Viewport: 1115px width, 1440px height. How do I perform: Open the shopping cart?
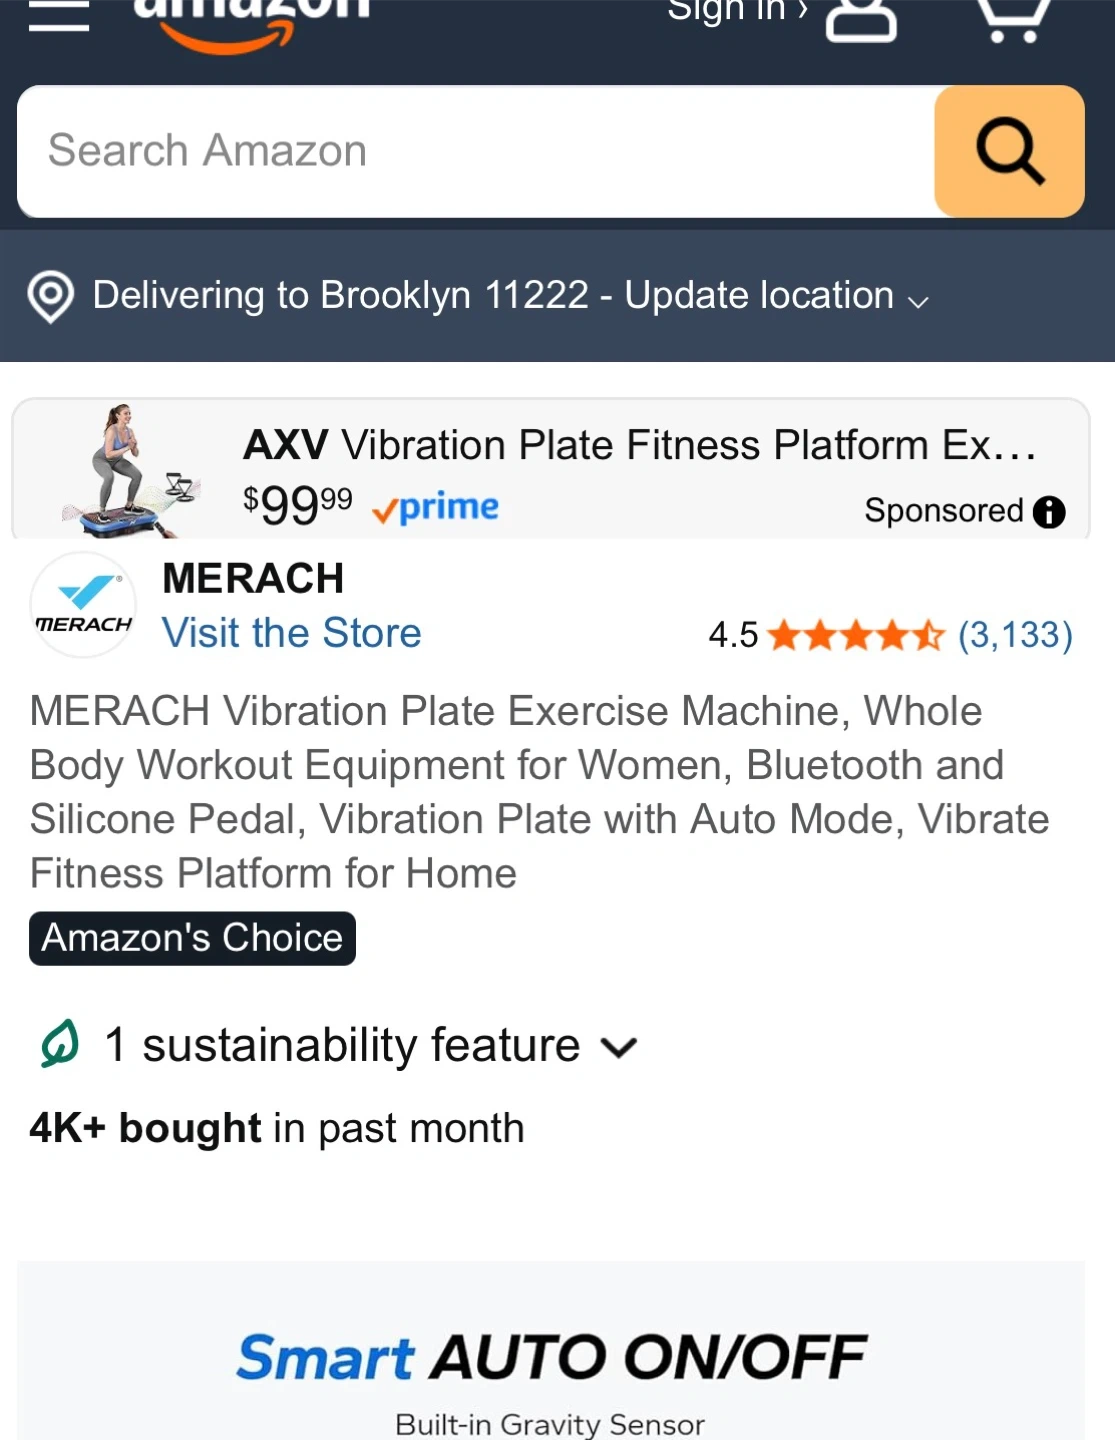[1013, 18]
